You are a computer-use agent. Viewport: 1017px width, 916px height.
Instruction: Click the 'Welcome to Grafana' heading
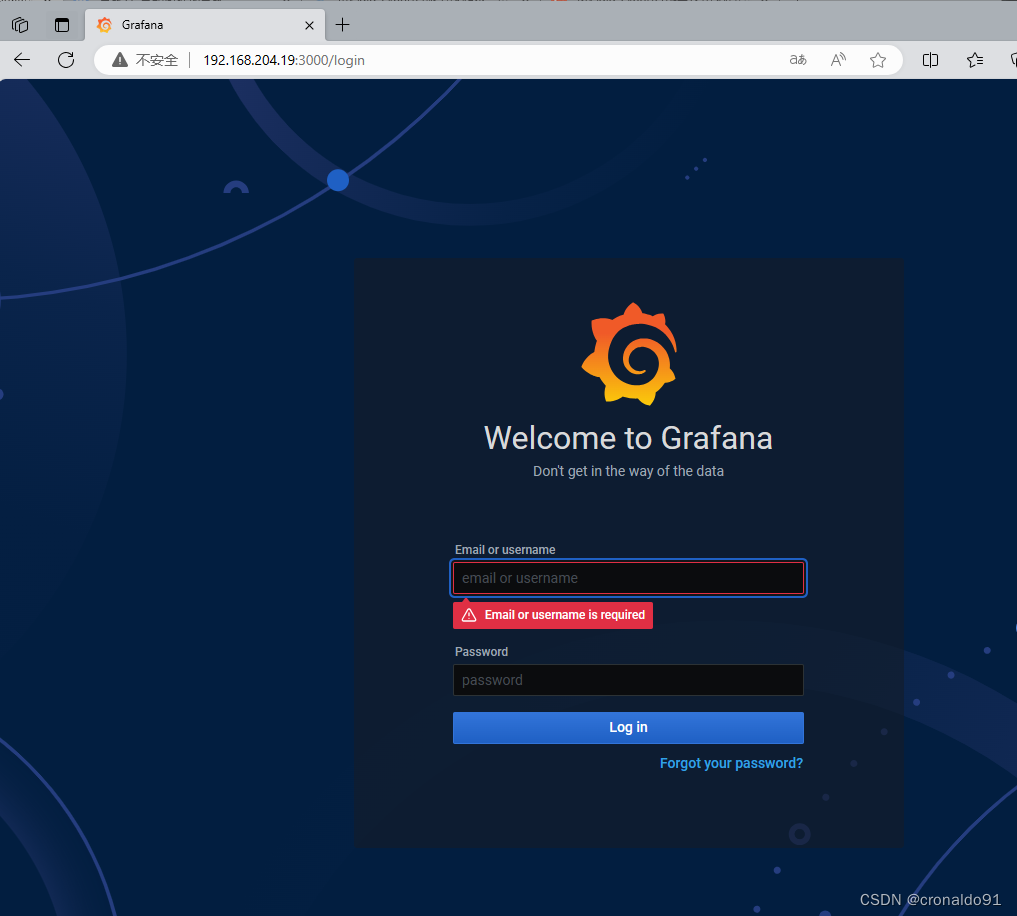628,438
